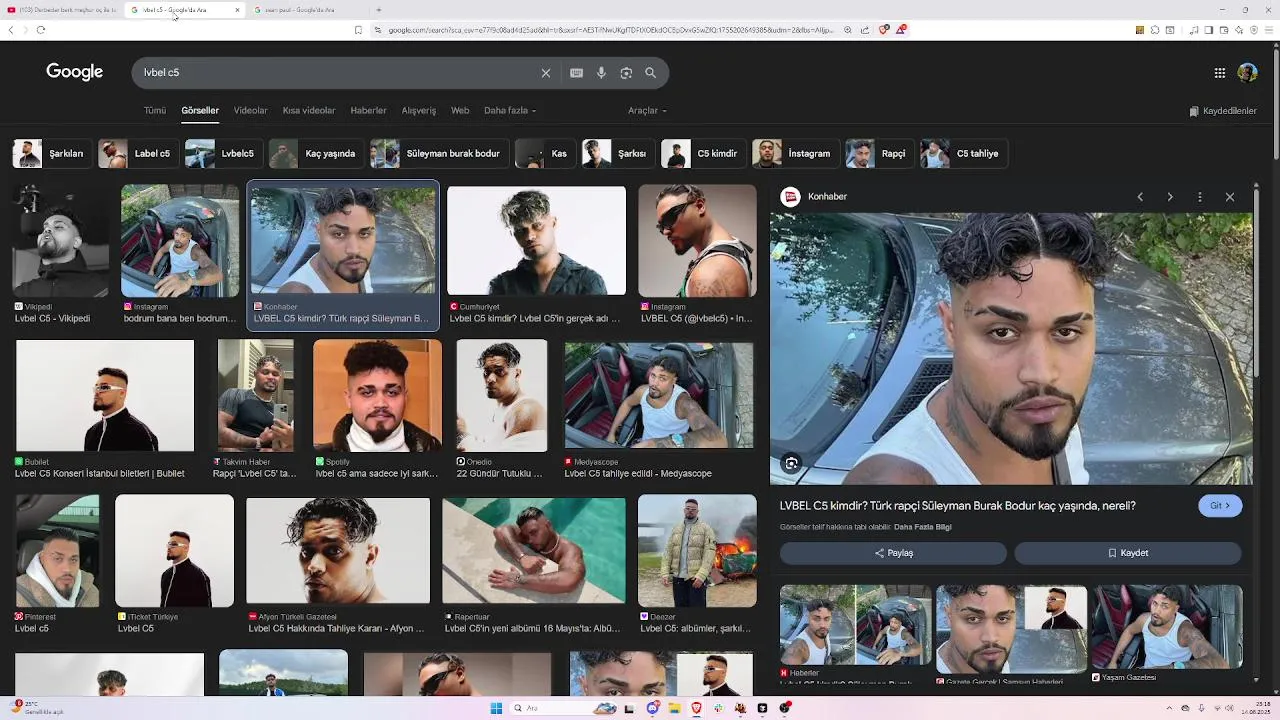This screenshot has width=1280, height=720.
Task: Clear the search box with the X icon
Action: click(546, 73)
